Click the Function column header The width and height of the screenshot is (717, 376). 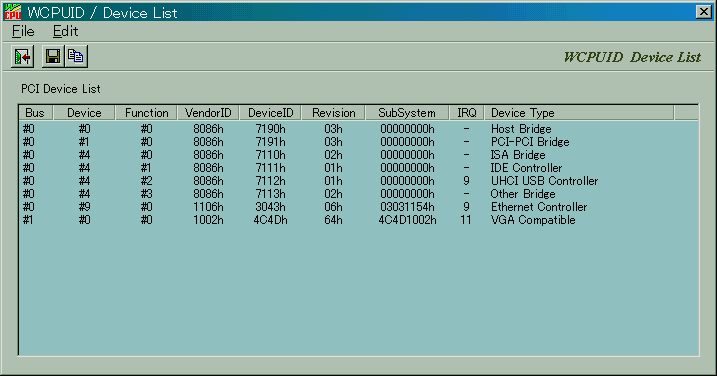point(146,113)
